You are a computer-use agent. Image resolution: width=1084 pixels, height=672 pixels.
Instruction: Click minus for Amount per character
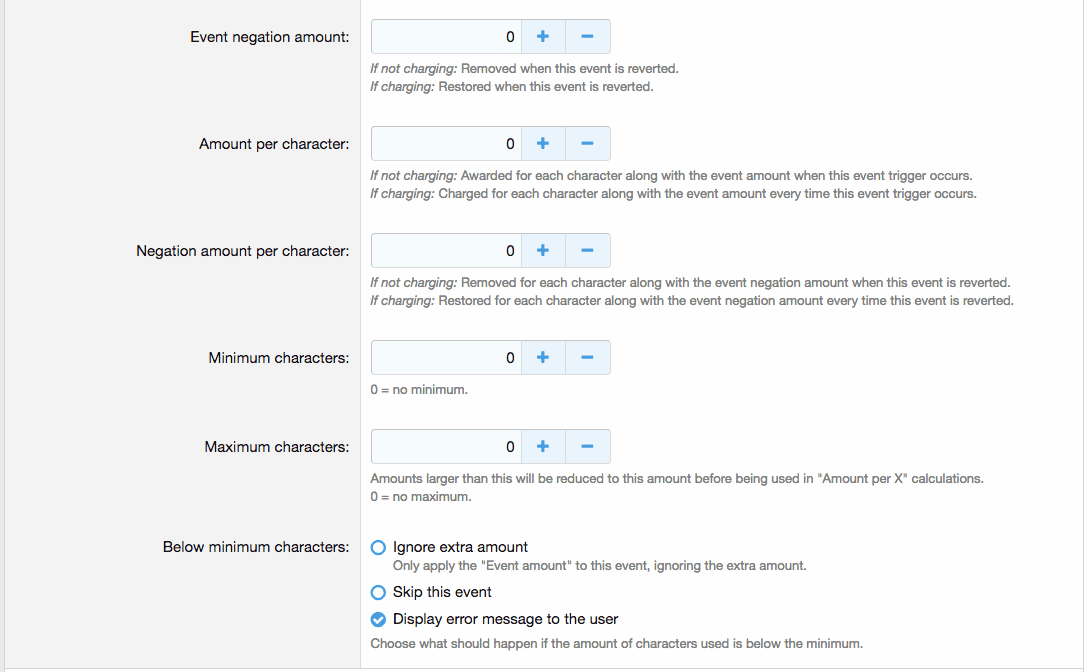point(588,144)
